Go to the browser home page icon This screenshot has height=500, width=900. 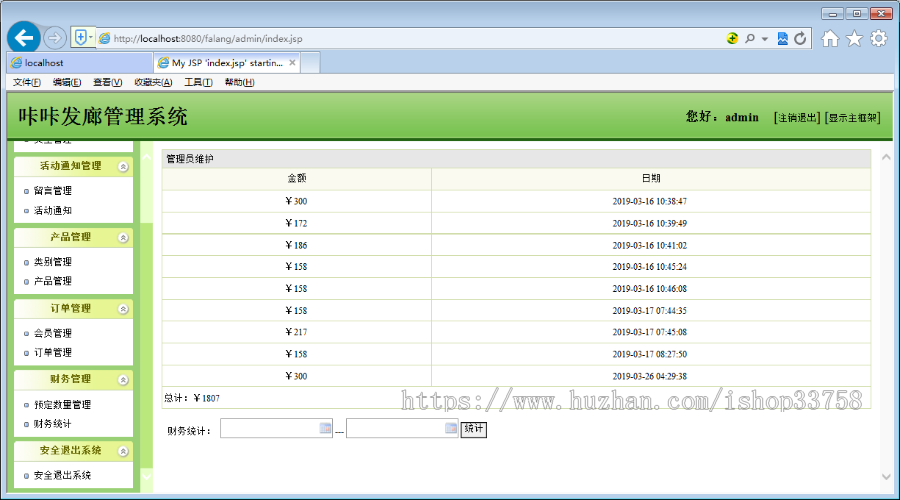pyautogui.click(x=830, y=38)
